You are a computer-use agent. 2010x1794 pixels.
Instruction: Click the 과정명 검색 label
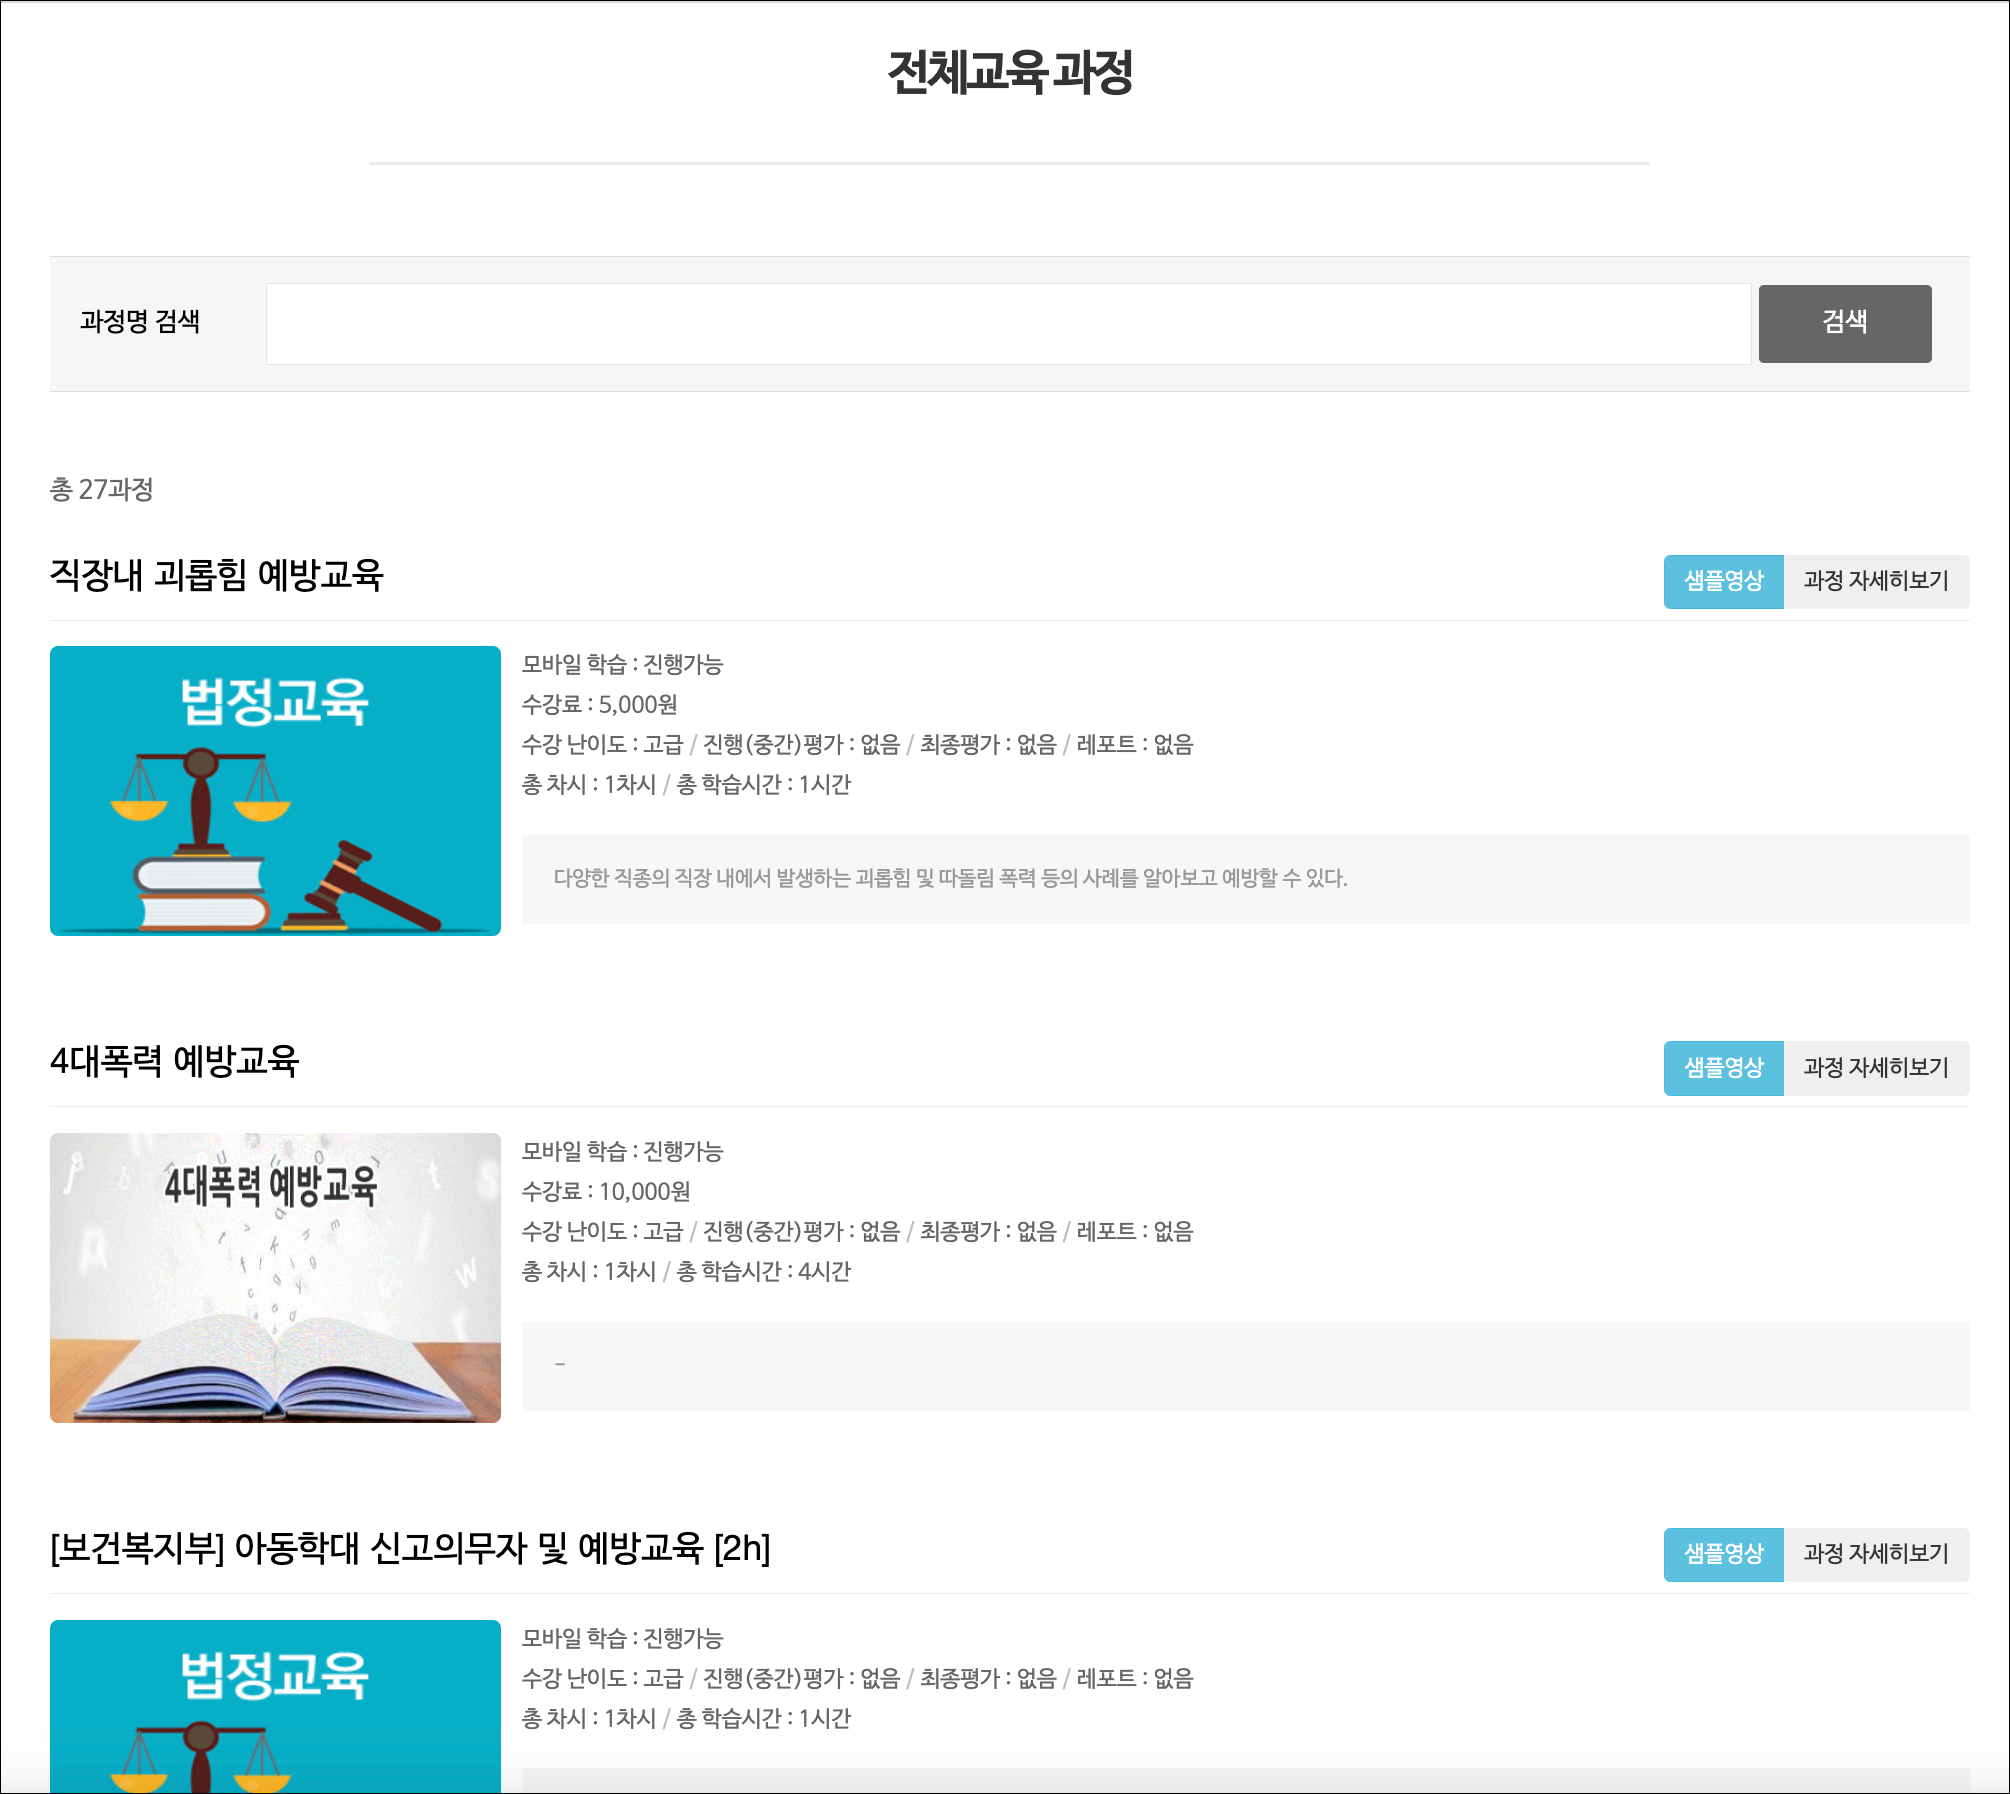[140, 321]
